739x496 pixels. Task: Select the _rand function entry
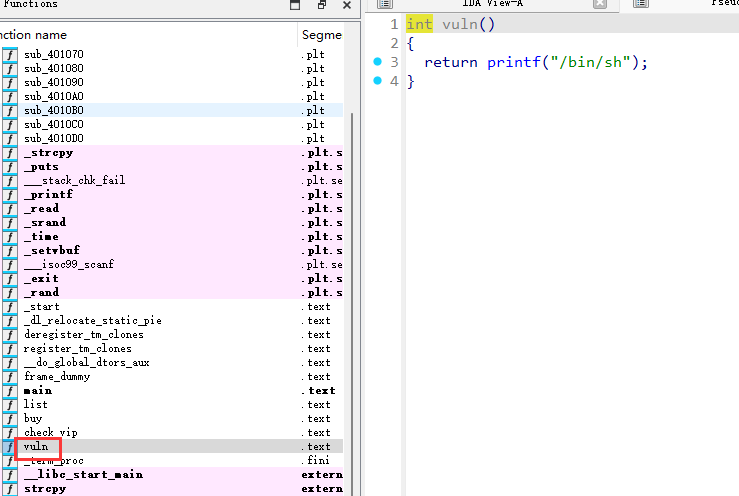[172, 292]
